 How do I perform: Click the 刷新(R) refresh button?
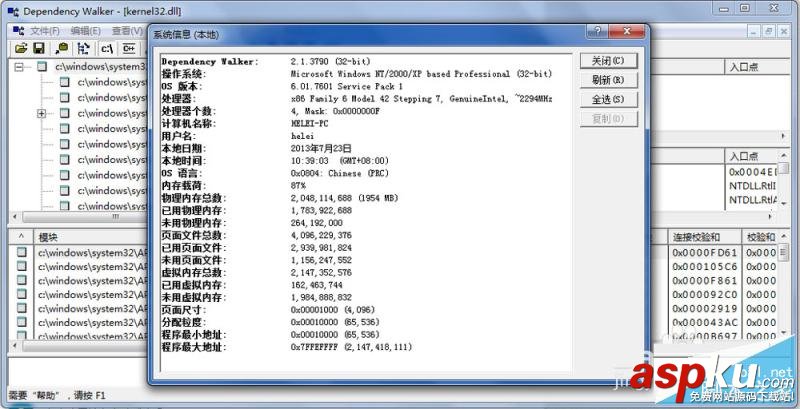[x=608, y=80]
